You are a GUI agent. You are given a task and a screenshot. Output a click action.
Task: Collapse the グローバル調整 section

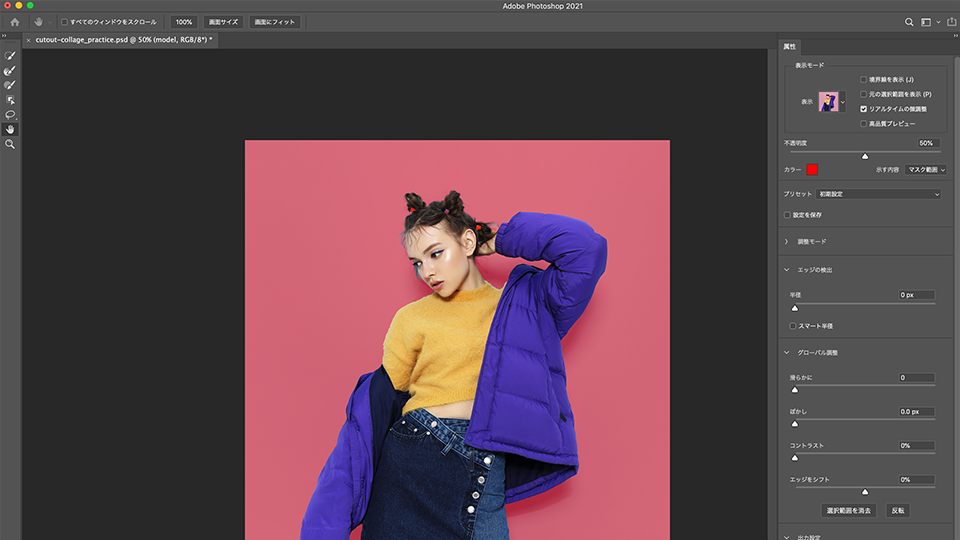click(x=787, y=353)
